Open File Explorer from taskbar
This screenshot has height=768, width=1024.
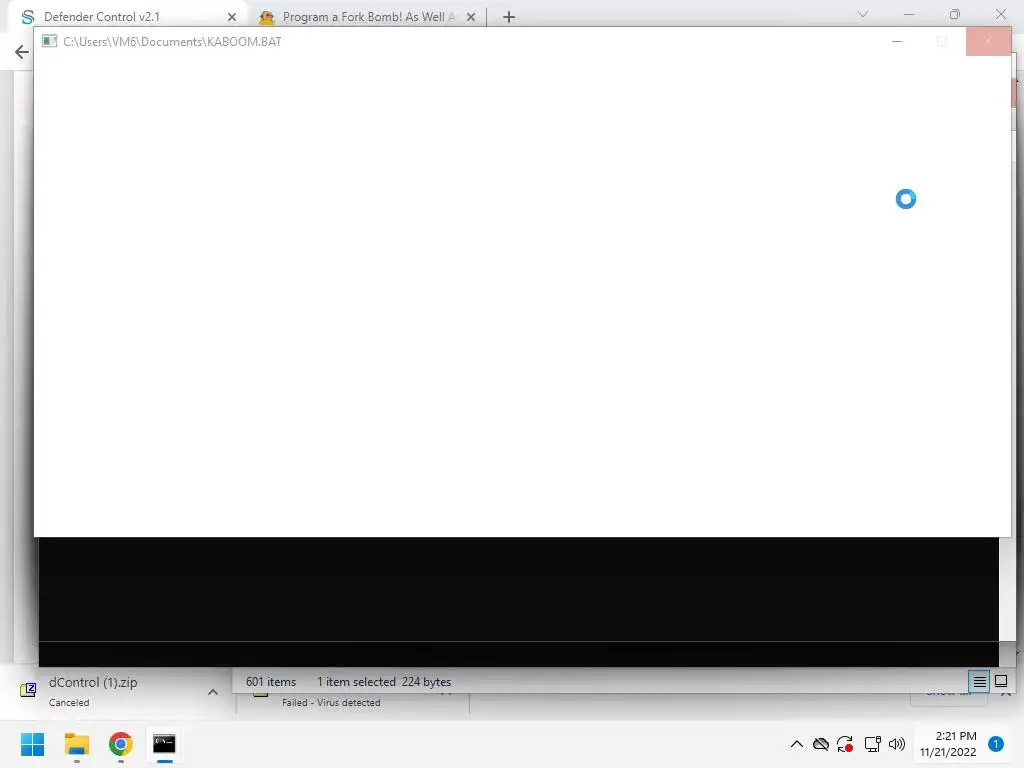coord(76,744)
